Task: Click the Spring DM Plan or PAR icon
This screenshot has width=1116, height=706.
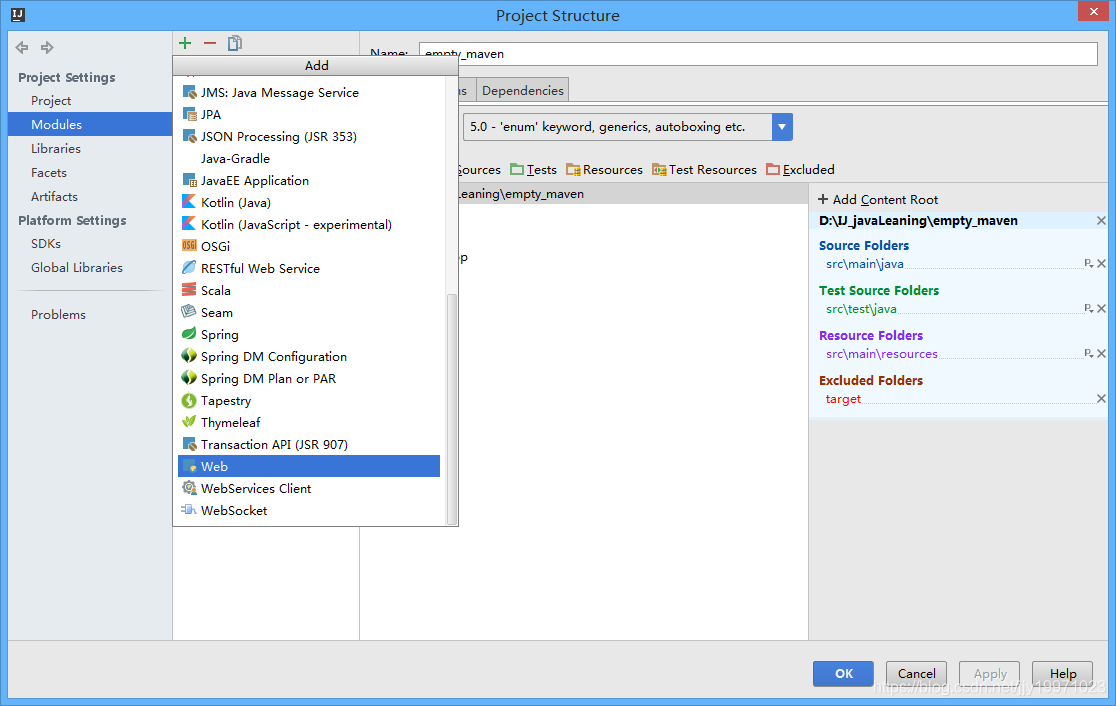Action: pos(189,378)
